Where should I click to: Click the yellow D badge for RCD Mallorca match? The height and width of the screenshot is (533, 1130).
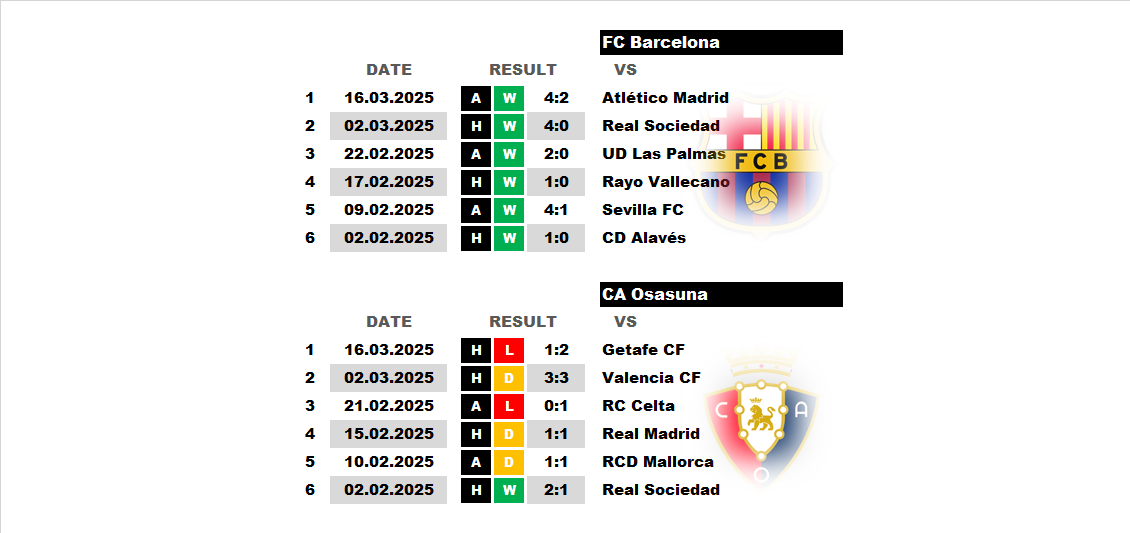(509, 462)
